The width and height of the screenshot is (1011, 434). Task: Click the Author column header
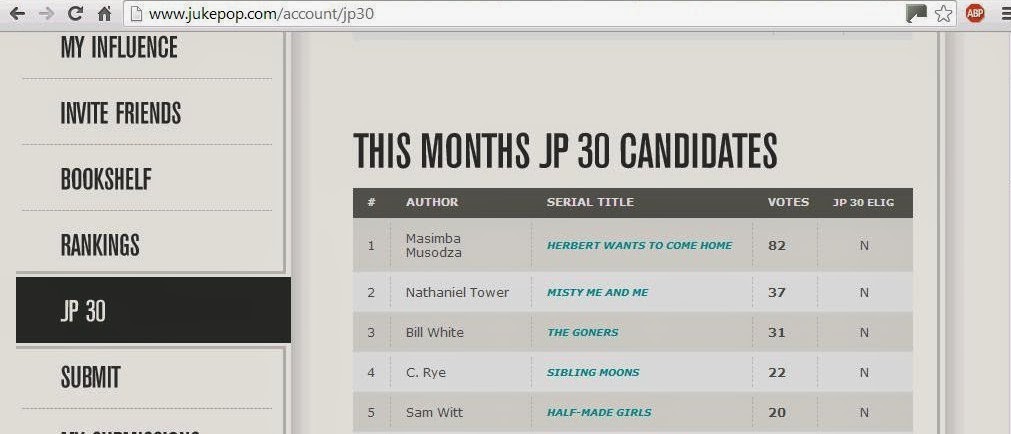pos(432,202)
